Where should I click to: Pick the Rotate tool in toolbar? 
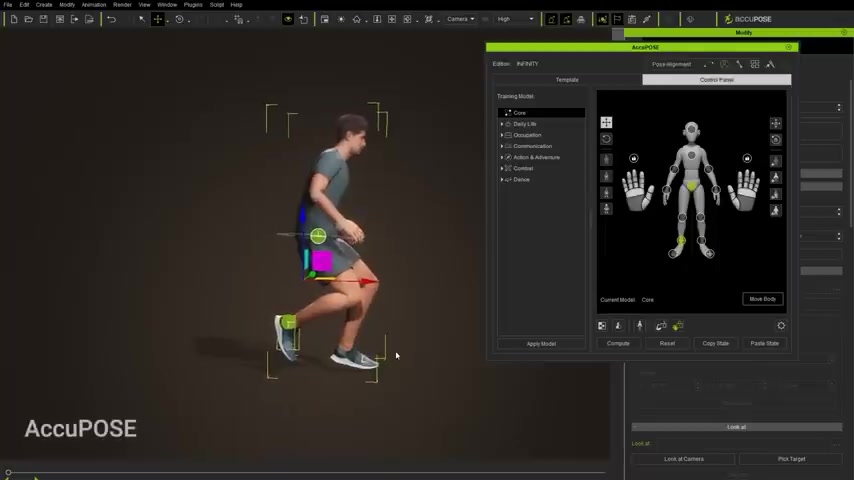tap(179, 19)
